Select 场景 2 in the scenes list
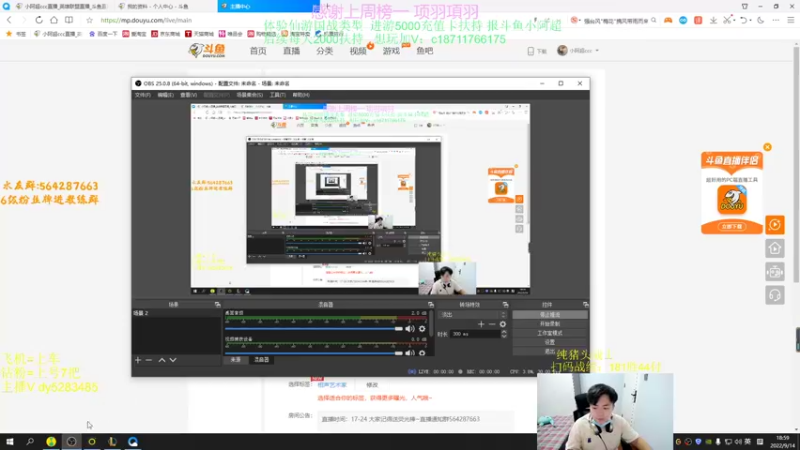This screenshot has height=450, width=800. [176, 313]
